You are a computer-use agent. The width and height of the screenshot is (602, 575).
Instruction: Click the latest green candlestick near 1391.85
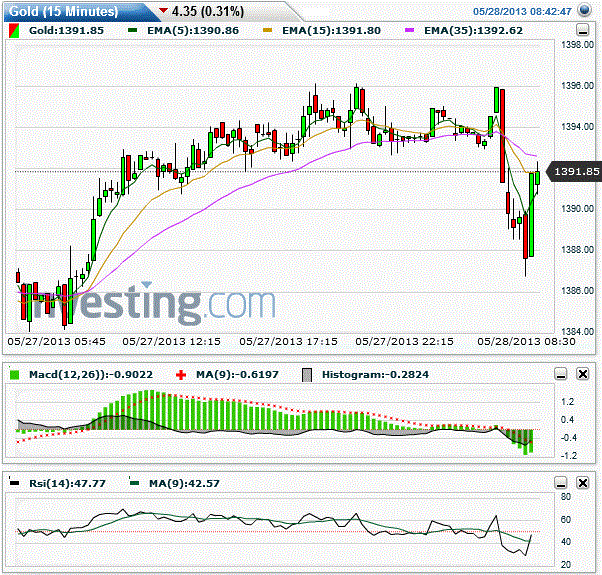pos(537,178)
